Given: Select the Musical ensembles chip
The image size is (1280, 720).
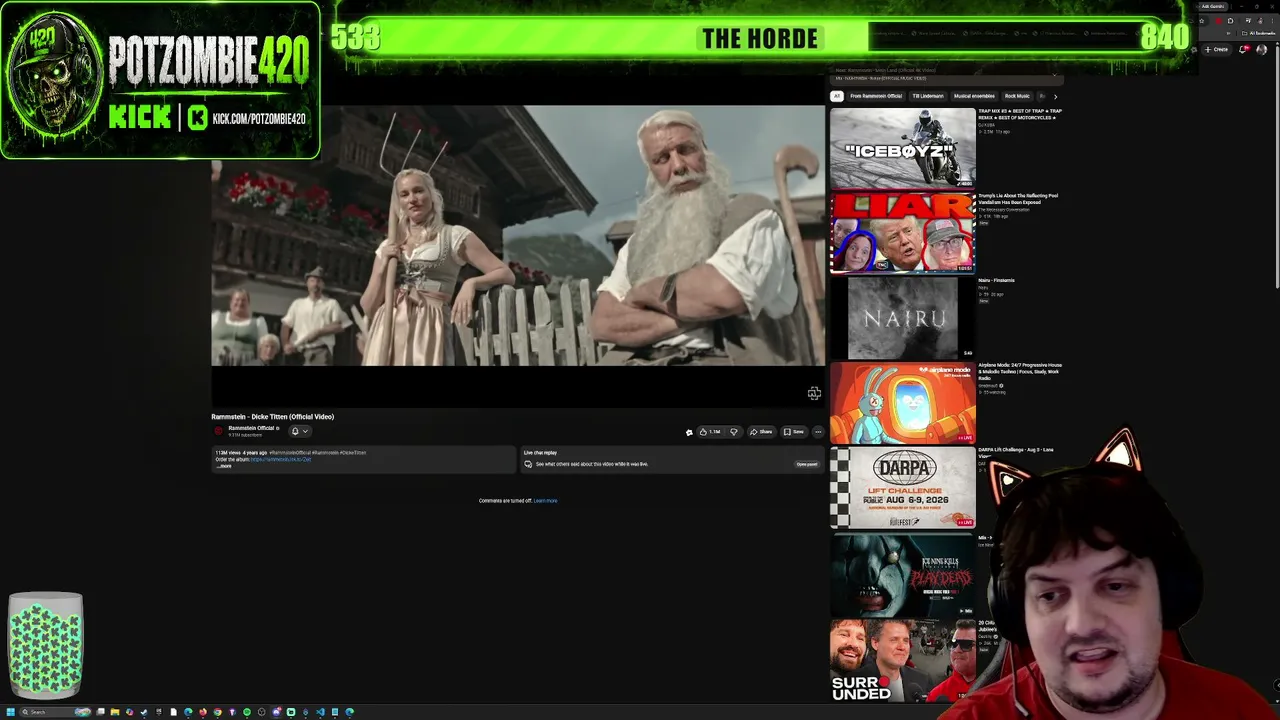Looking at the screenshot, I should tap(974, 96).
